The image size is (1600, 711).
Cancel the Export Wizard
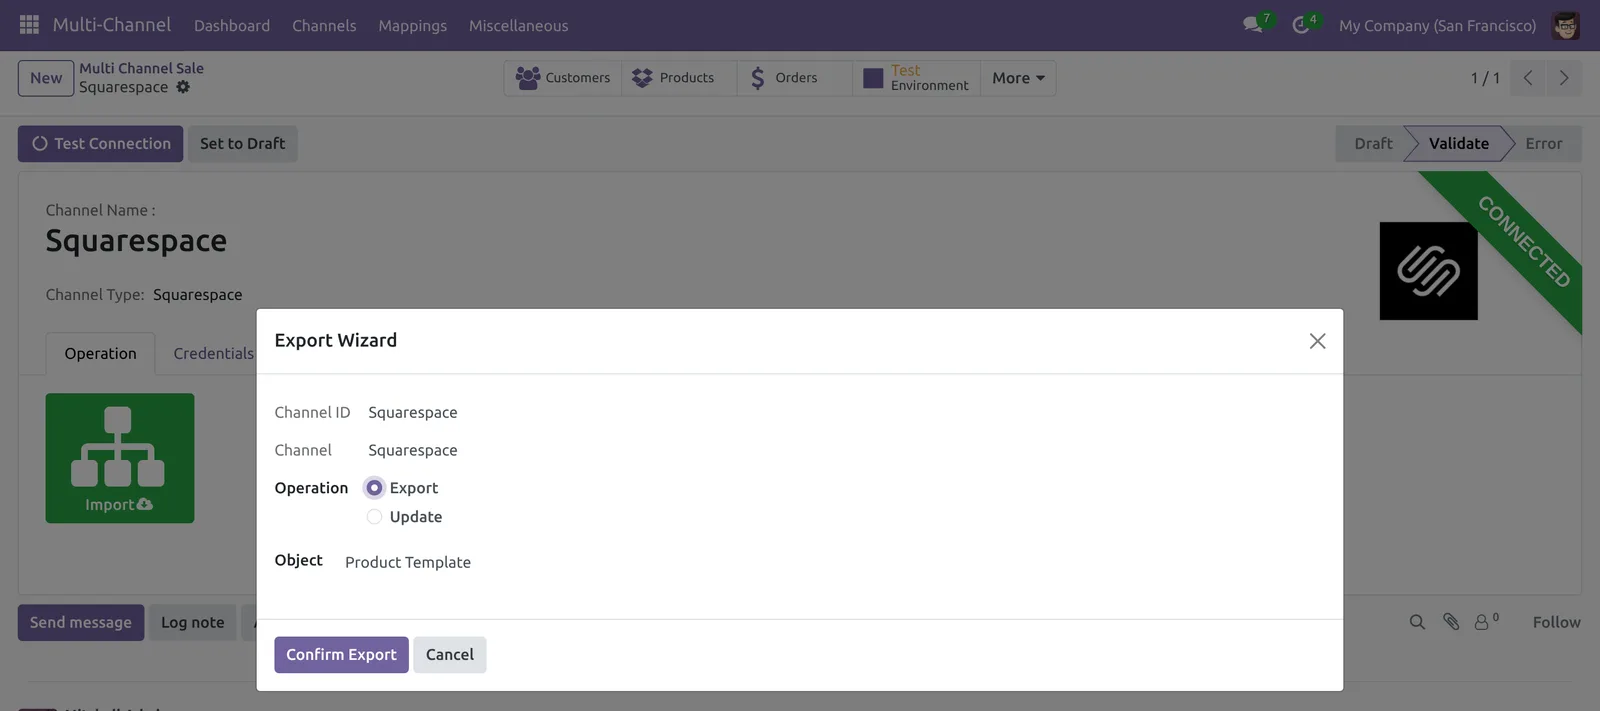click(x=450, y=655)
